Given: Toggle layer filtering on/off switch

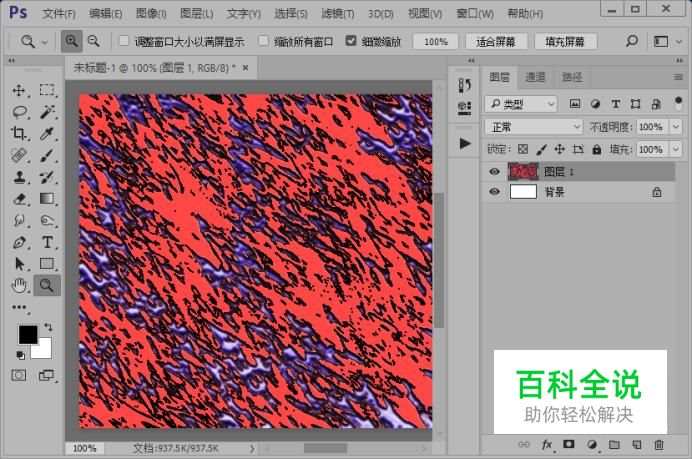Looking at the screenshot, I should pyautogui.click(x=678, y=104).
